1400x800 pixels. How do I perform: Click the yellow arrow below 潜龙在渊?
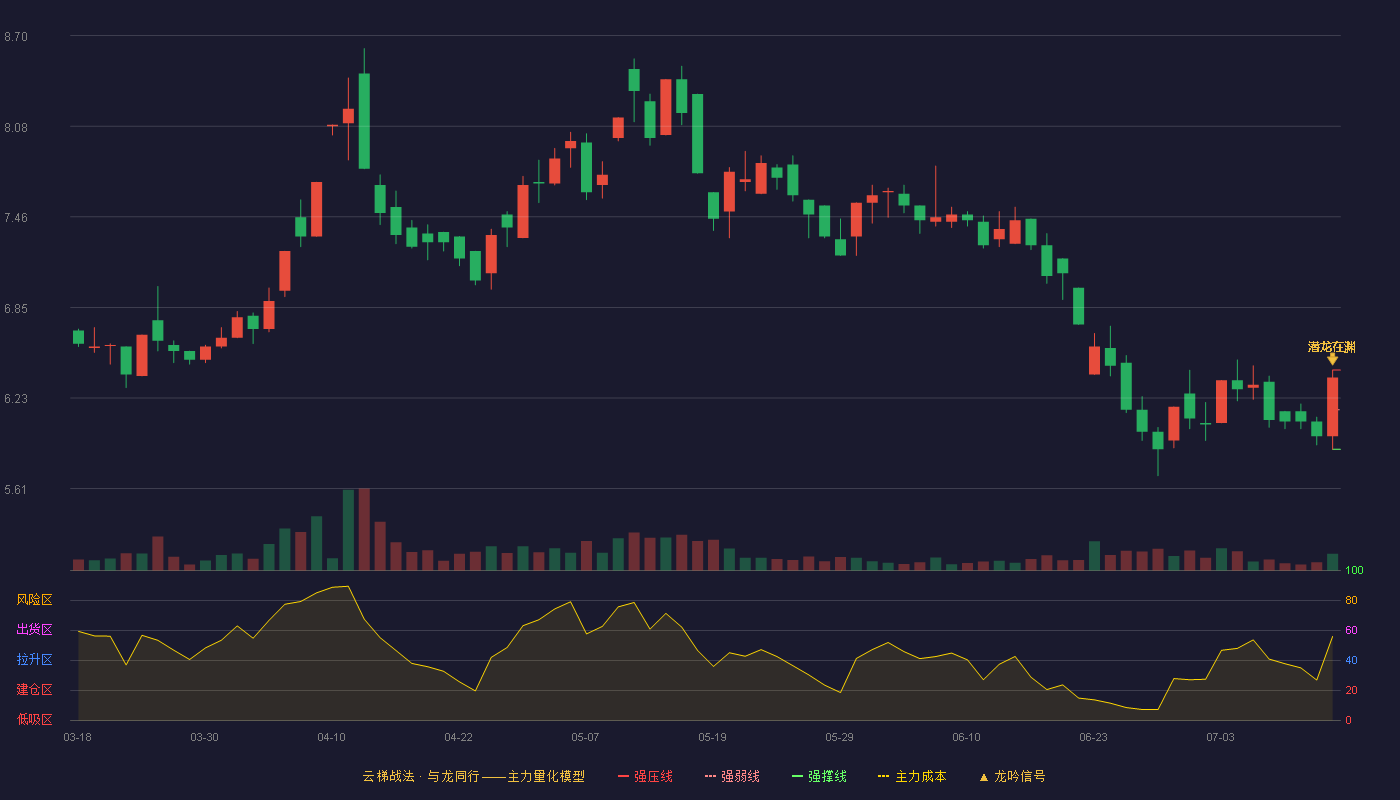click(x=1332, y=359)
